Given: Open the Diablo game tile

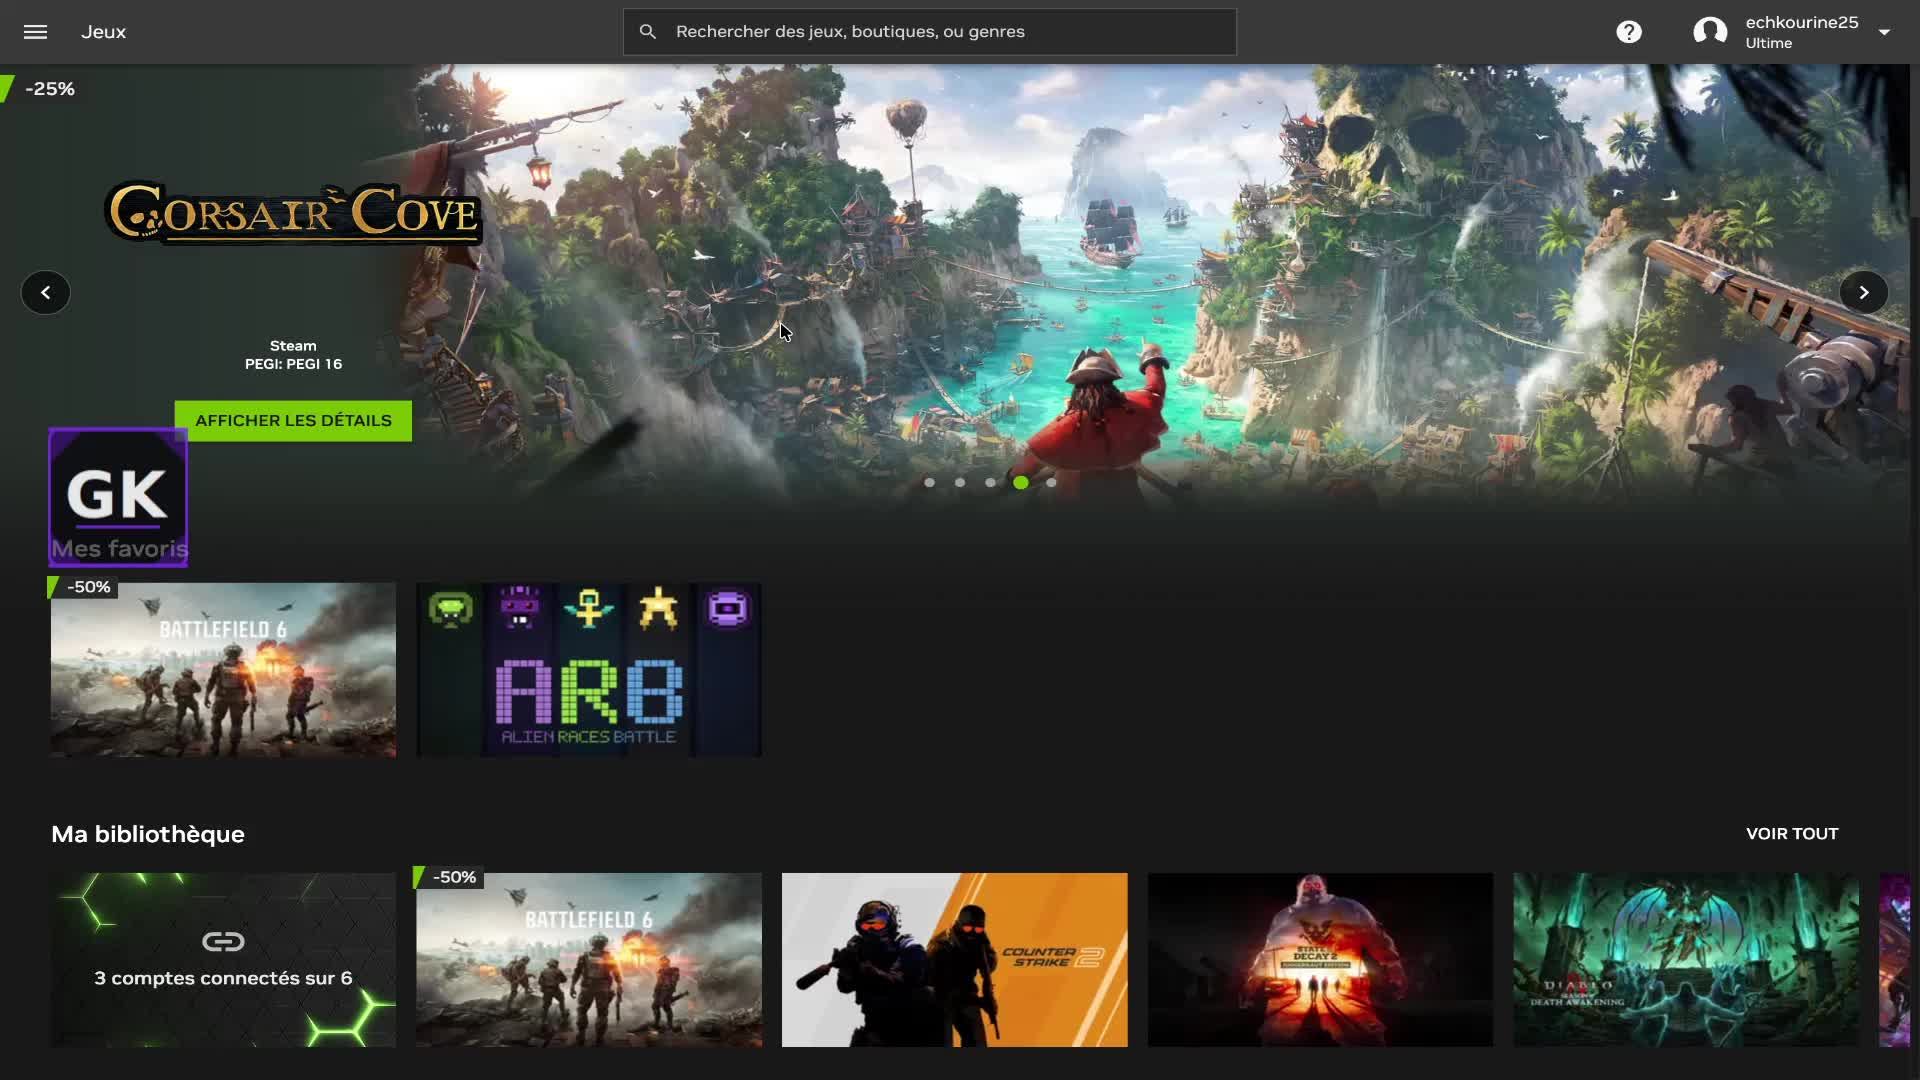Looking at the screenshot, I should pos(1686,960).
